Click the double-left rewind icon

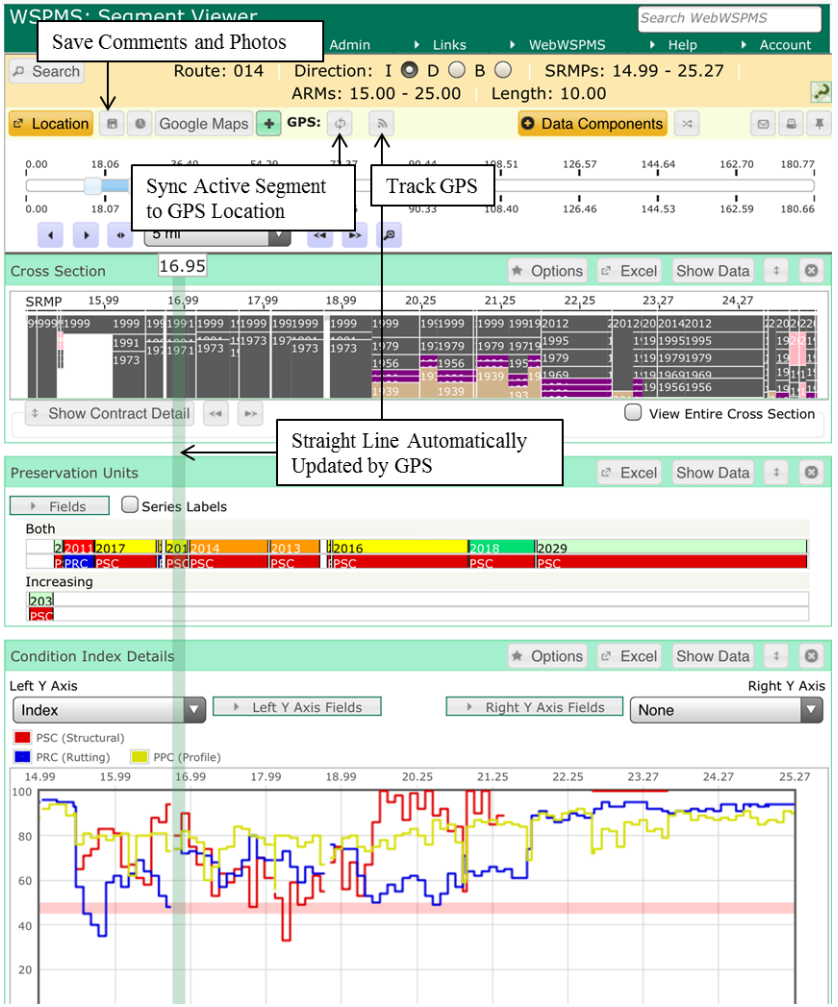(x=320, y=236)
